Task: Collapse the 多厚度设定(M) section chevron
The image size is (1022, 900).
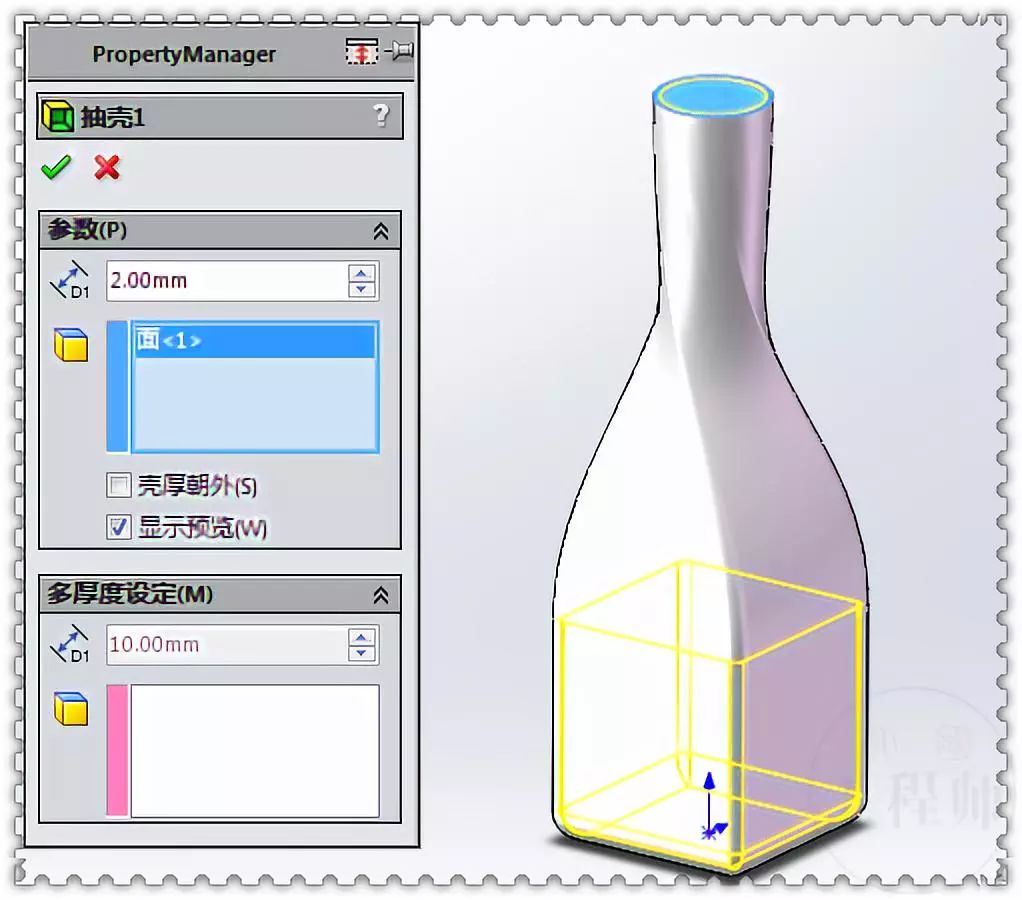Action: [379, 594]
